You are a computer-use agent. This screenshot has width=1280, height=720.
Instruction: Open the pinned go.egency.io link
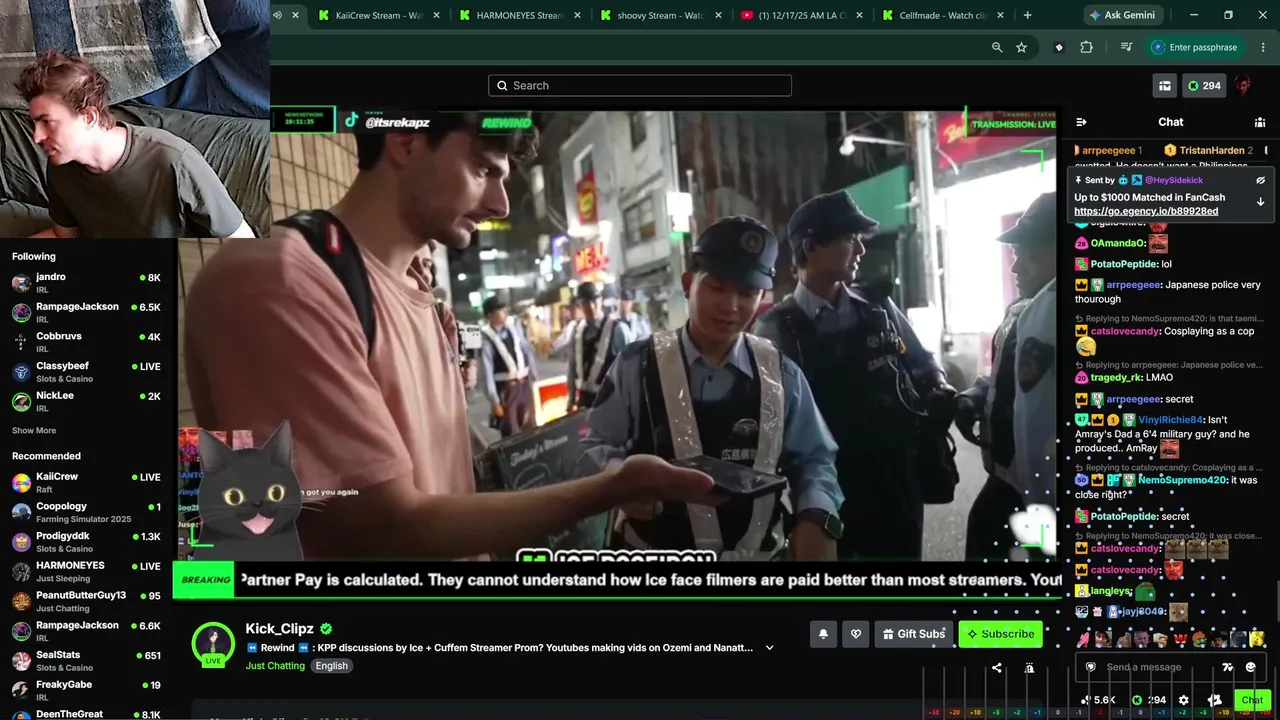[1146, 212]
